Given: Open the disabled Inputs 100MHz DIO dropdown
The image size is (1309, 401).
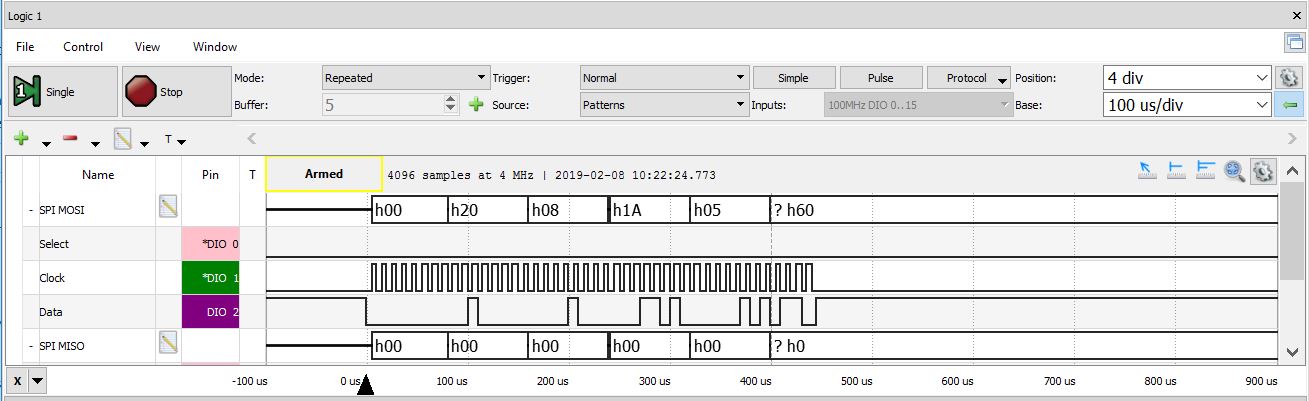Looking at the screenshot, I should click(918, 104).
